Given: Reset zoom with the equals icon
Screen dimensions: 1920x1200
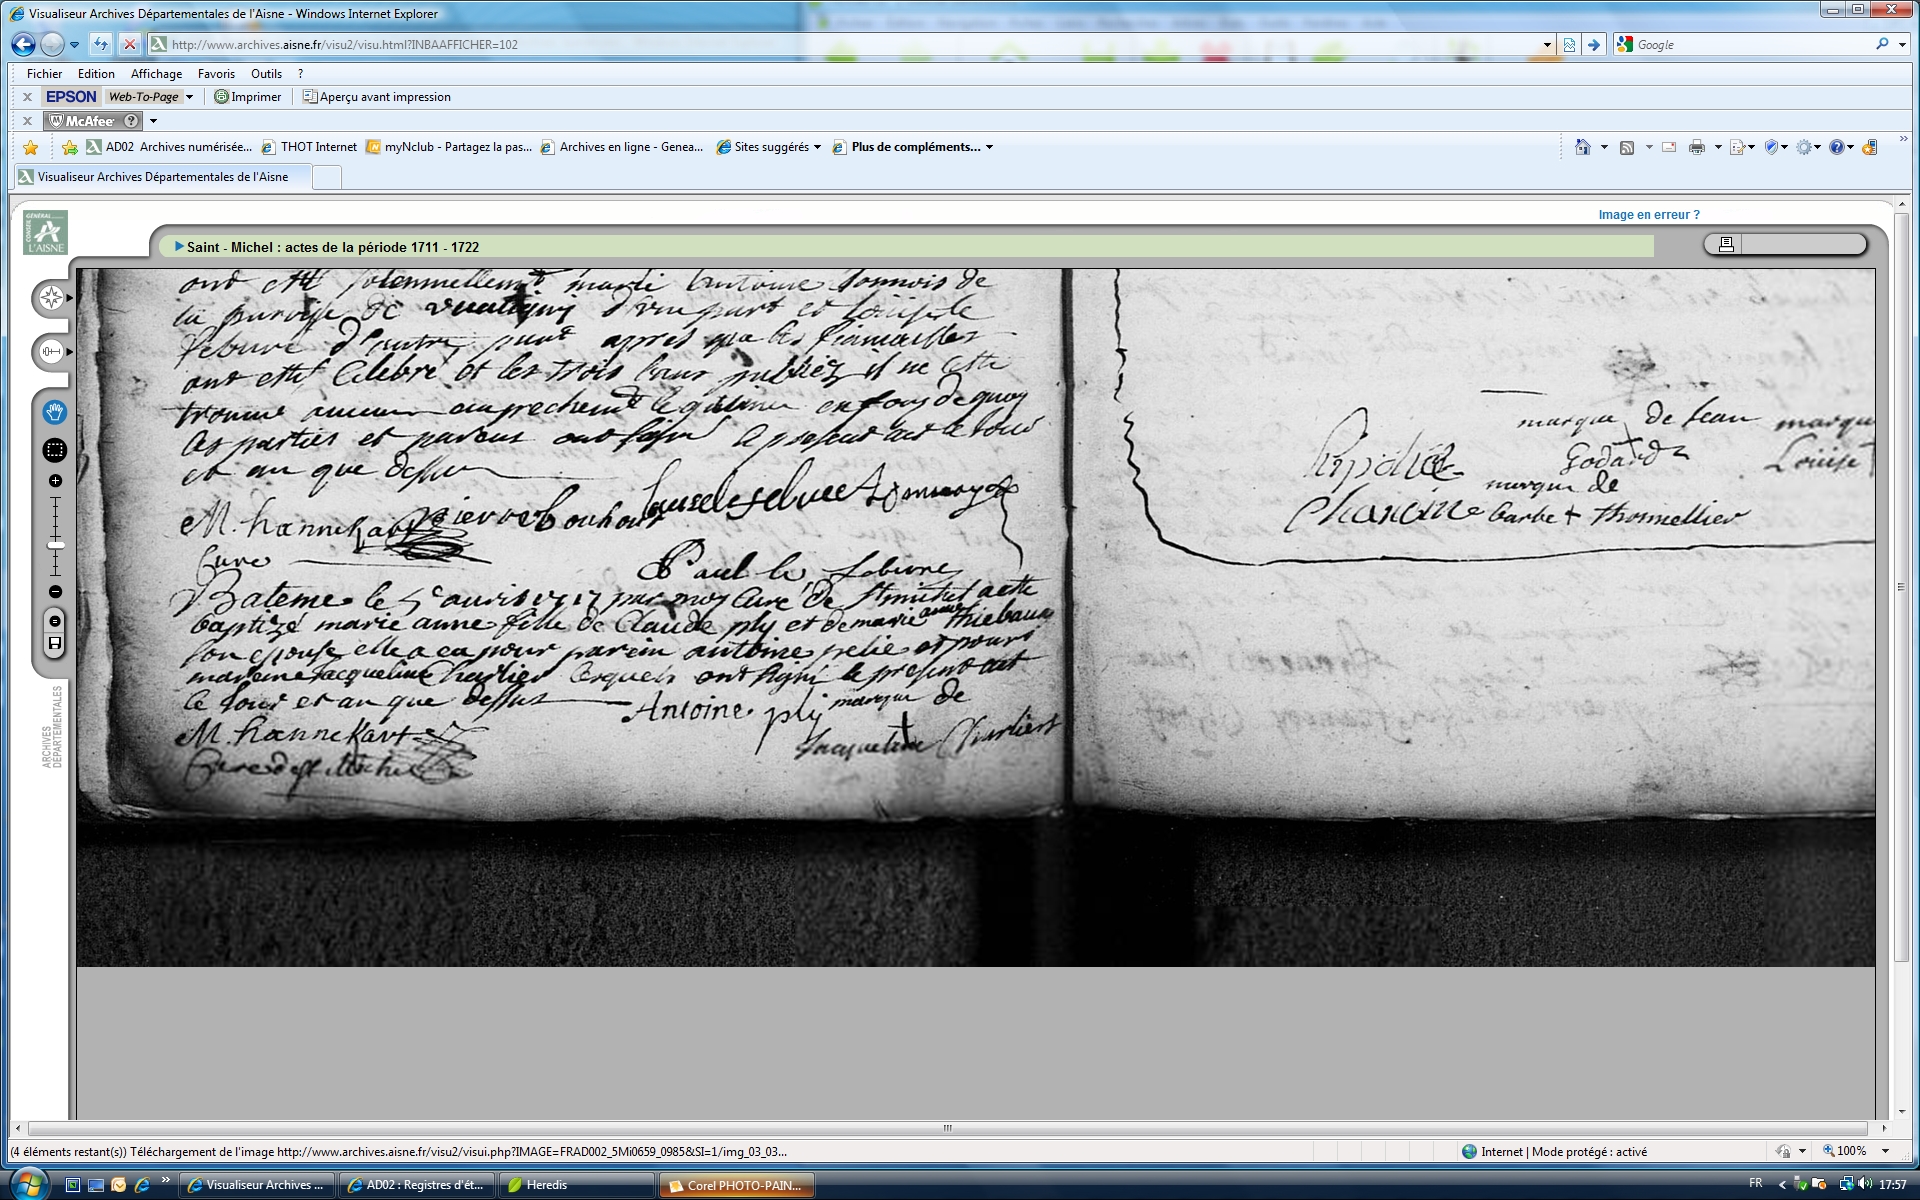Looking at the screenshot, I should point(55,621).
